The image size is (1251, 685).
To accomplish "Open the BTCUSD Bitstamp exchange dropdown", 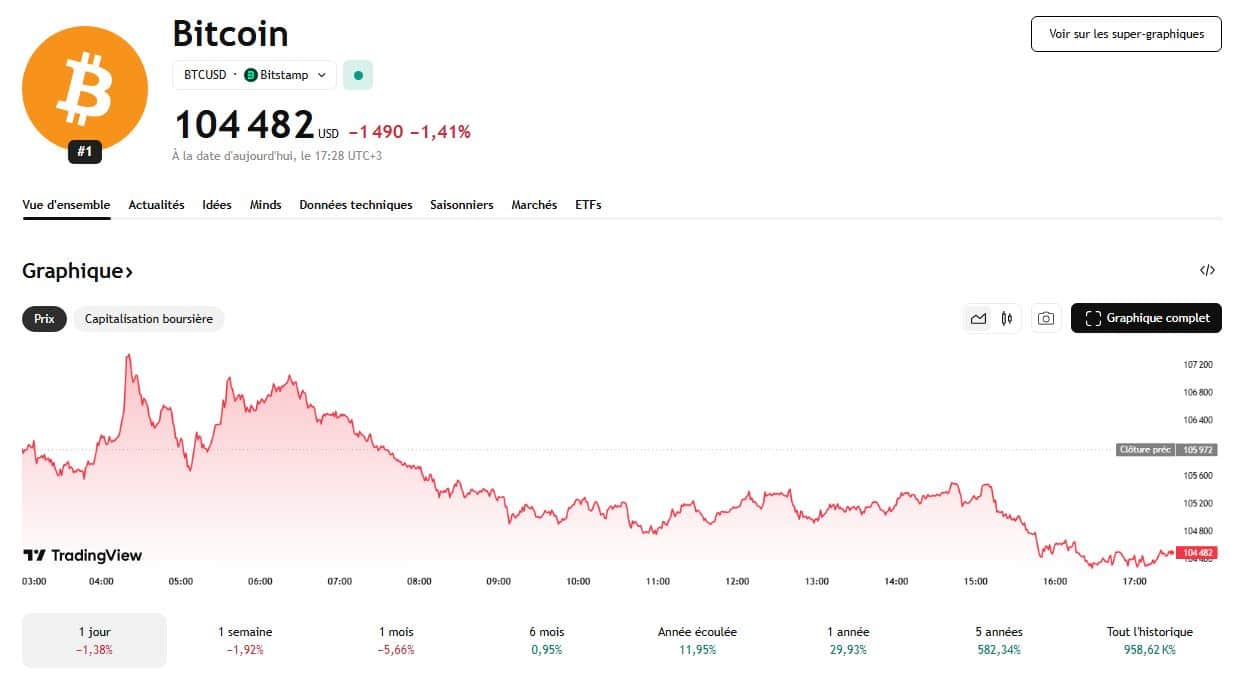I will pyautogui.click(x=254, y=75).
